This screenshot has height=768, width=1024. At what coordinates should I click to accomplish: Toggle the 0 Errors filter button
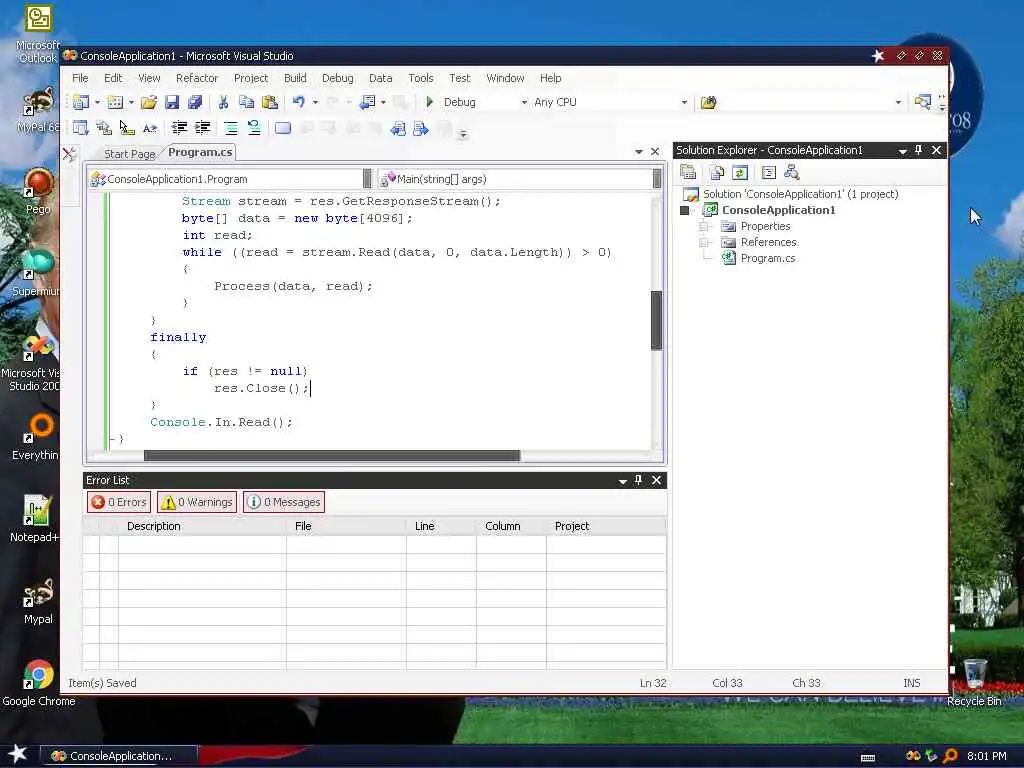point(119,502)
